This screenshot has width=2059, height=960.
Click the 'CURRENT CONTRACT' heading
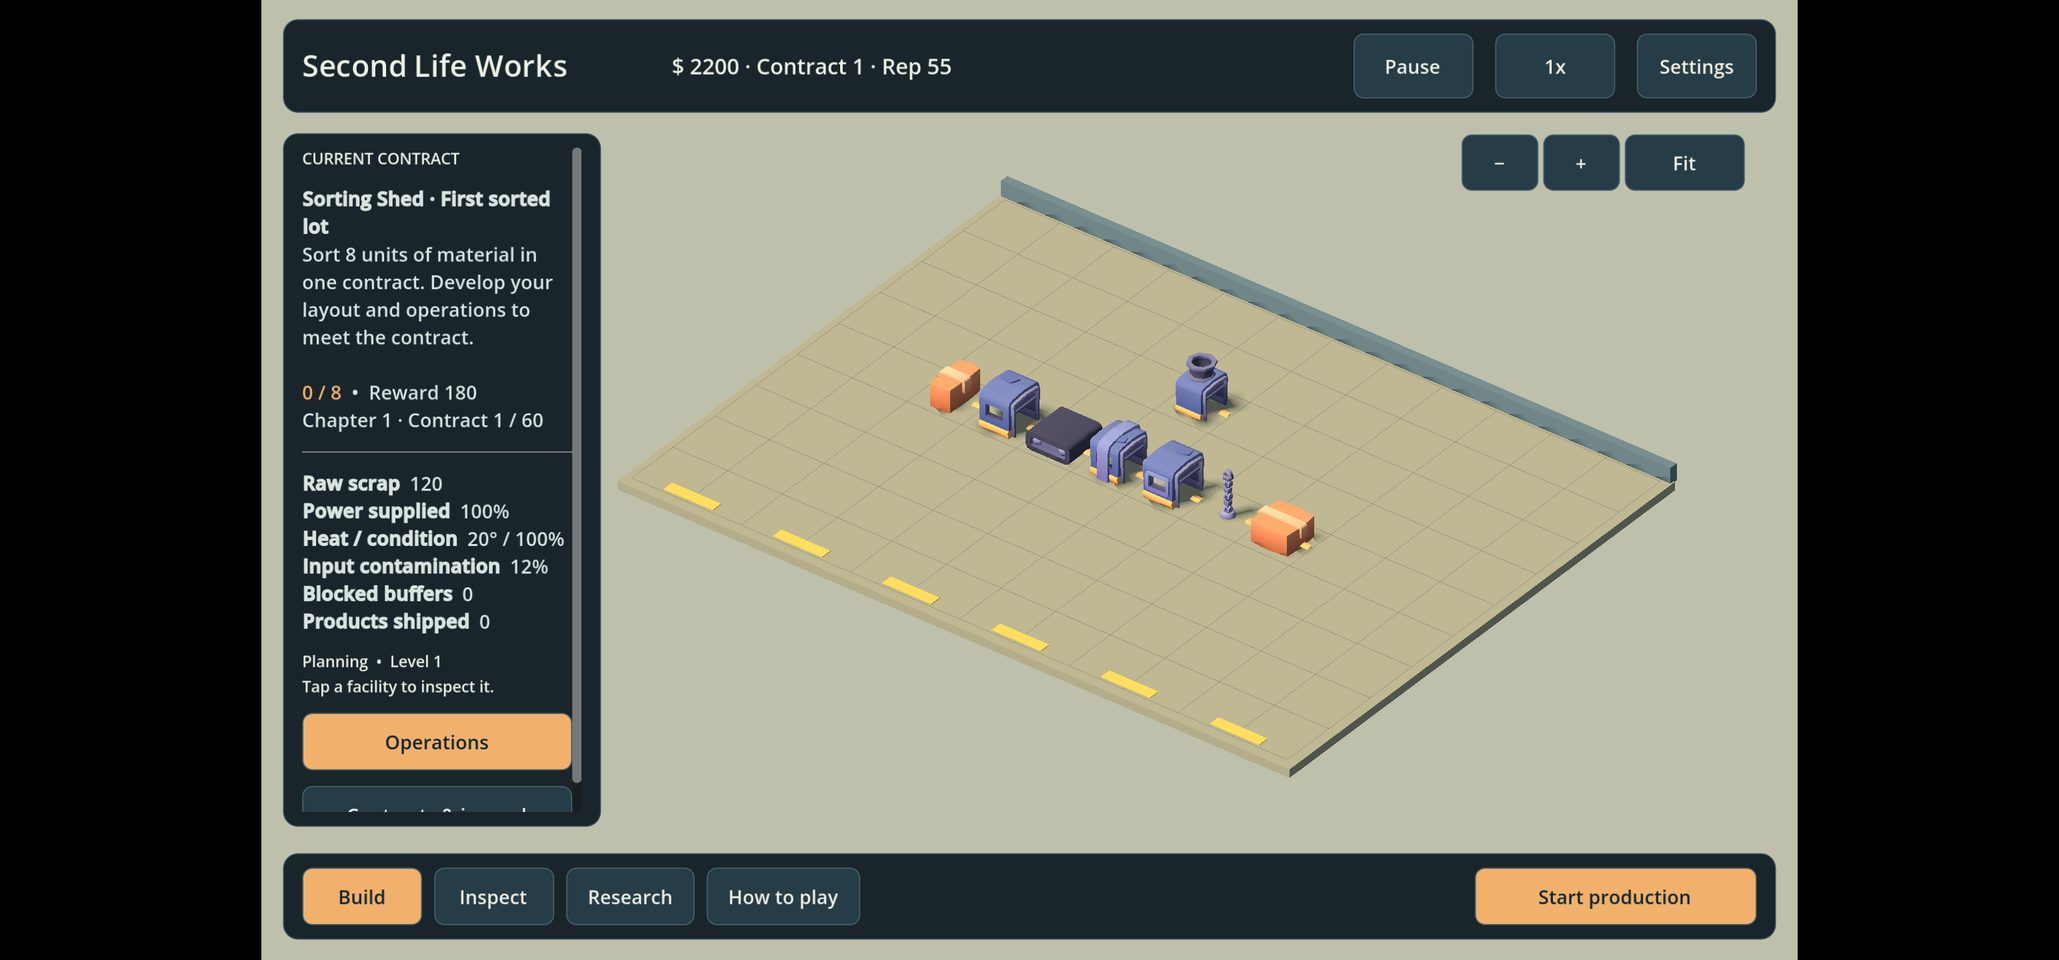point(381,159)
